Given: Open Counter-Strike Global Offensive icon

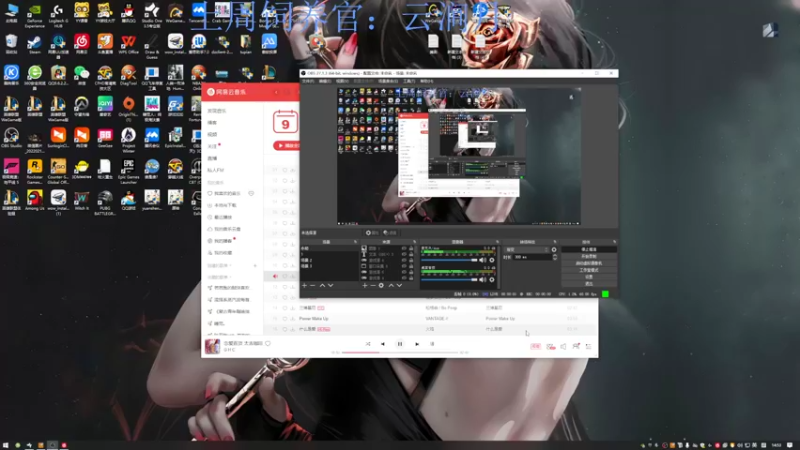Looking at the screenshot, I should click(58, 171).
